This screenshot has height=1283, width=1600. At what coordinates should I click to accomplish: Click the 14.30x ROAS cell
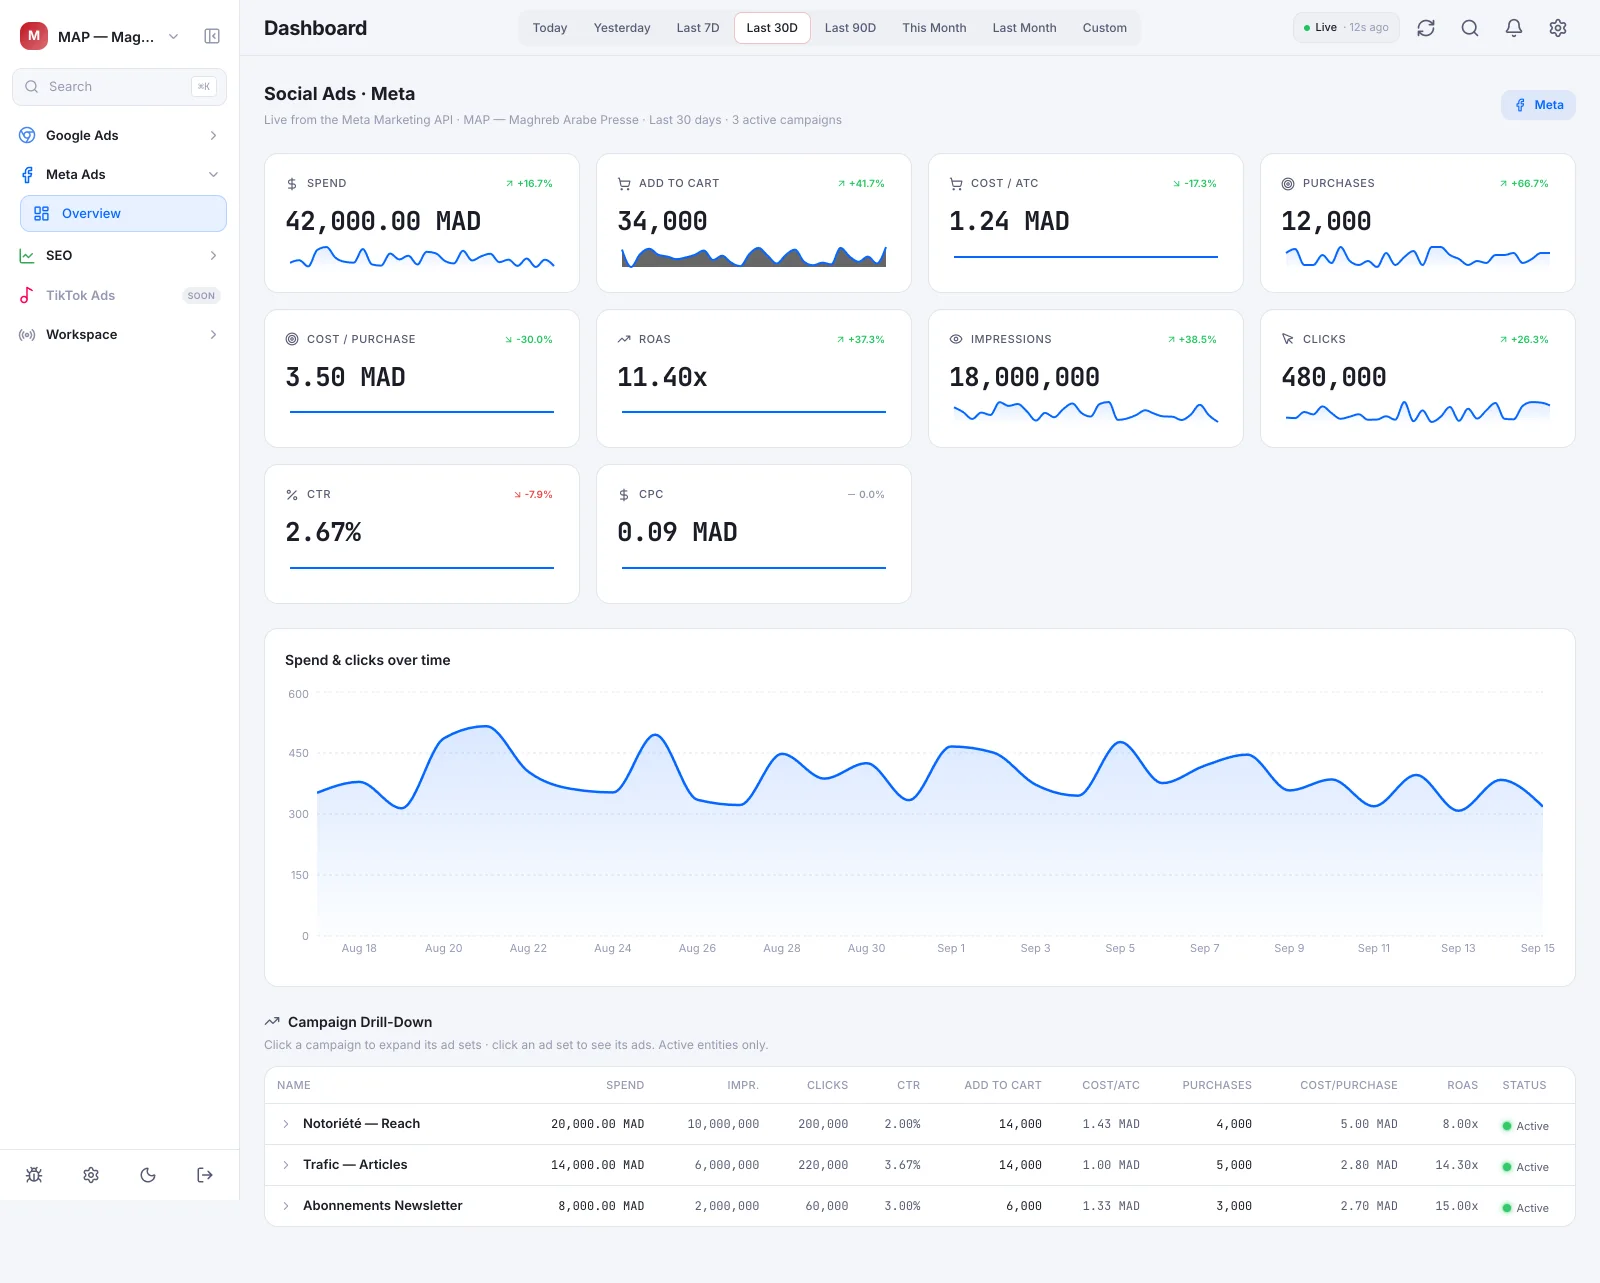tap(1456, 1165)
